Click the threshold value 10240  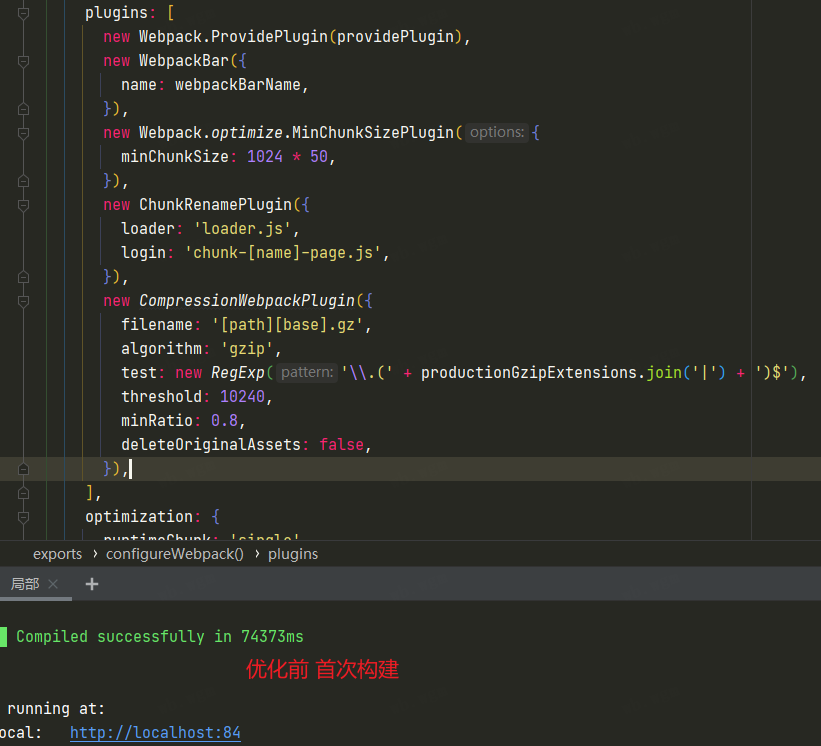pos(242,396)
